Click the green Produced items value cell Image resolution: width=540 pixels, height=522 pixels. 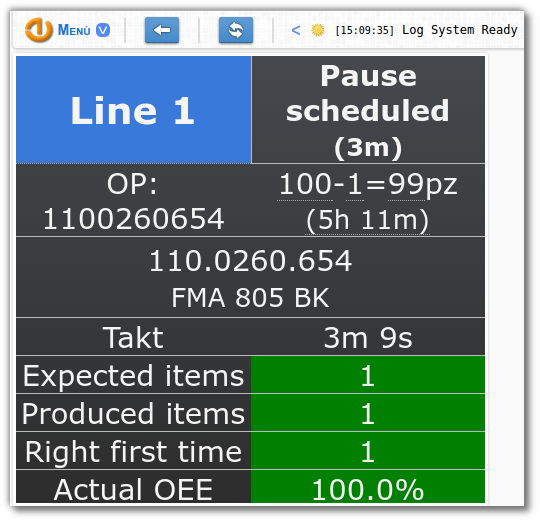click(x=368, y=413)
